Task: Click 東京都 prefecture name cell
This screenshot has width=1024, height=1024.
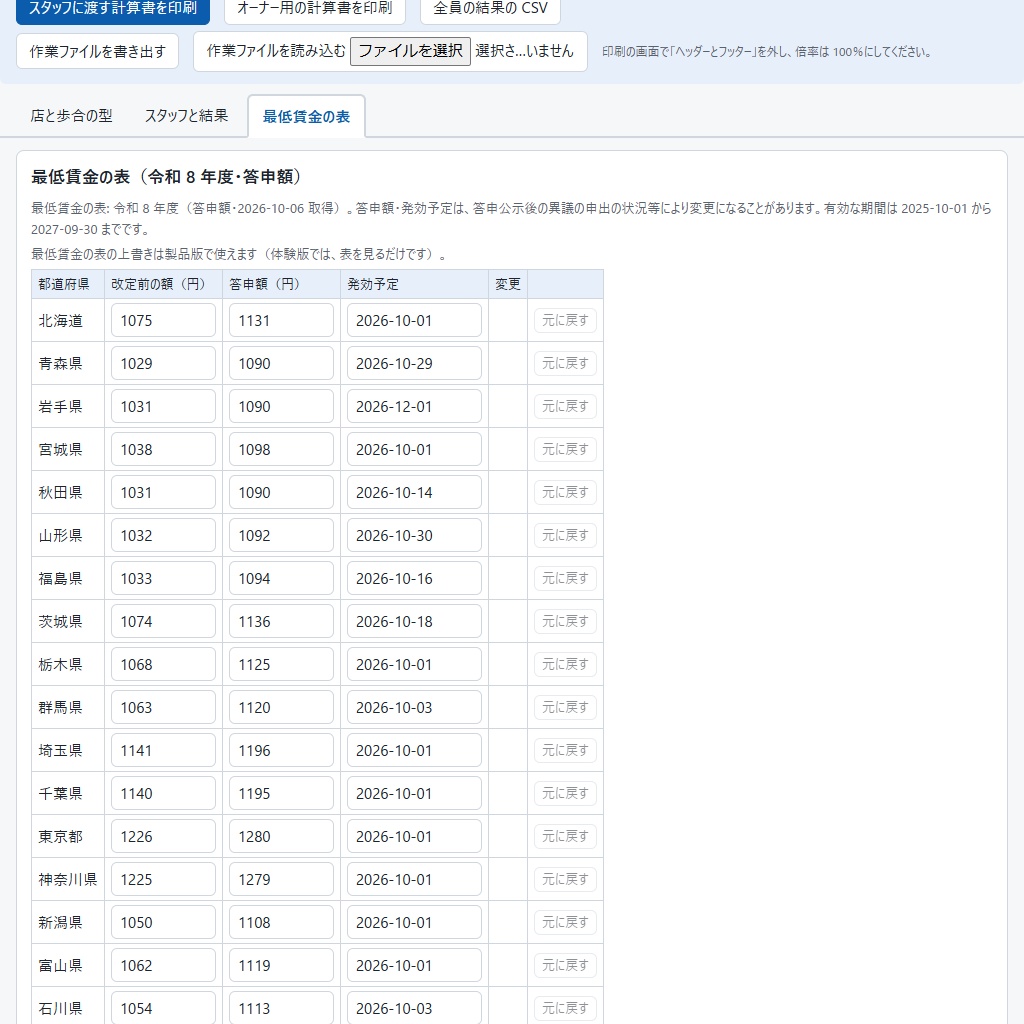Action: [x=68, y=837]
